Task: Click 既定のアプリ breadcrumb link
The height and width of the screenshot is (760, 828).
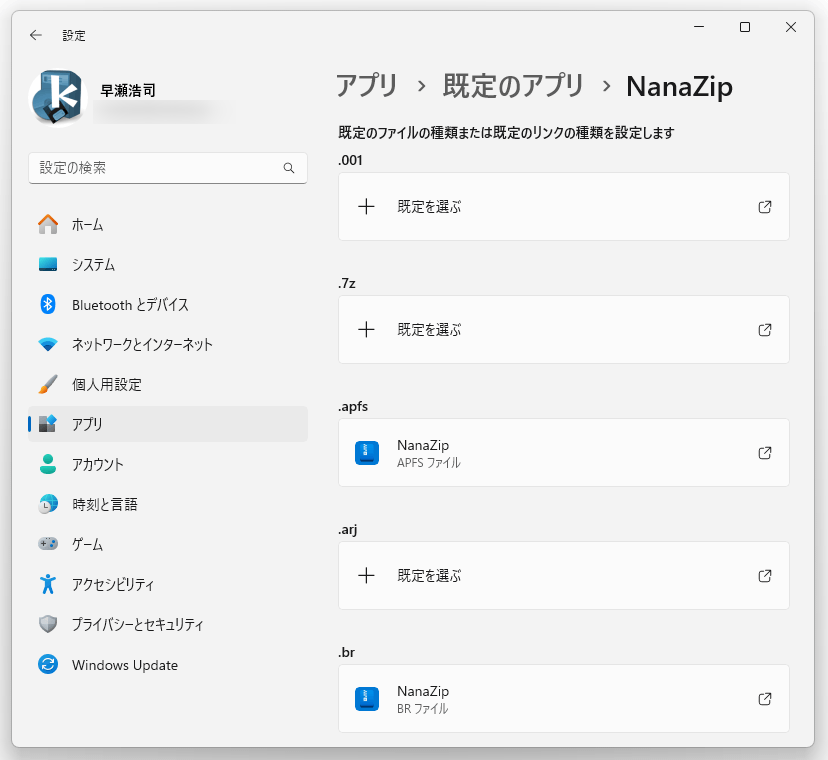Action: pos(513,86)
